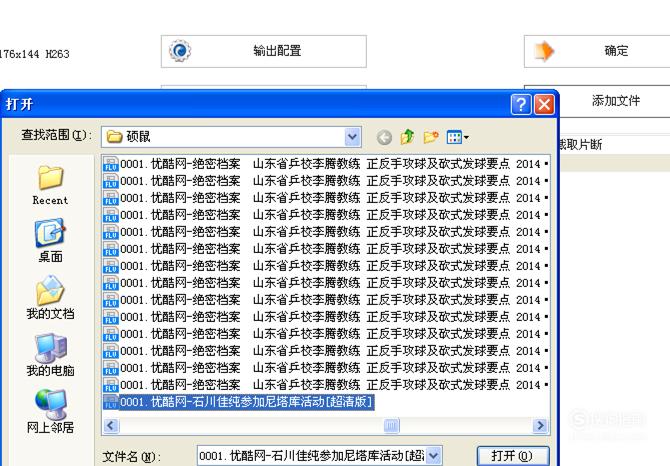This screenshot has height=466, width=670.
Task: Create a new folder in 硕鼠
Action: [431, 137]
